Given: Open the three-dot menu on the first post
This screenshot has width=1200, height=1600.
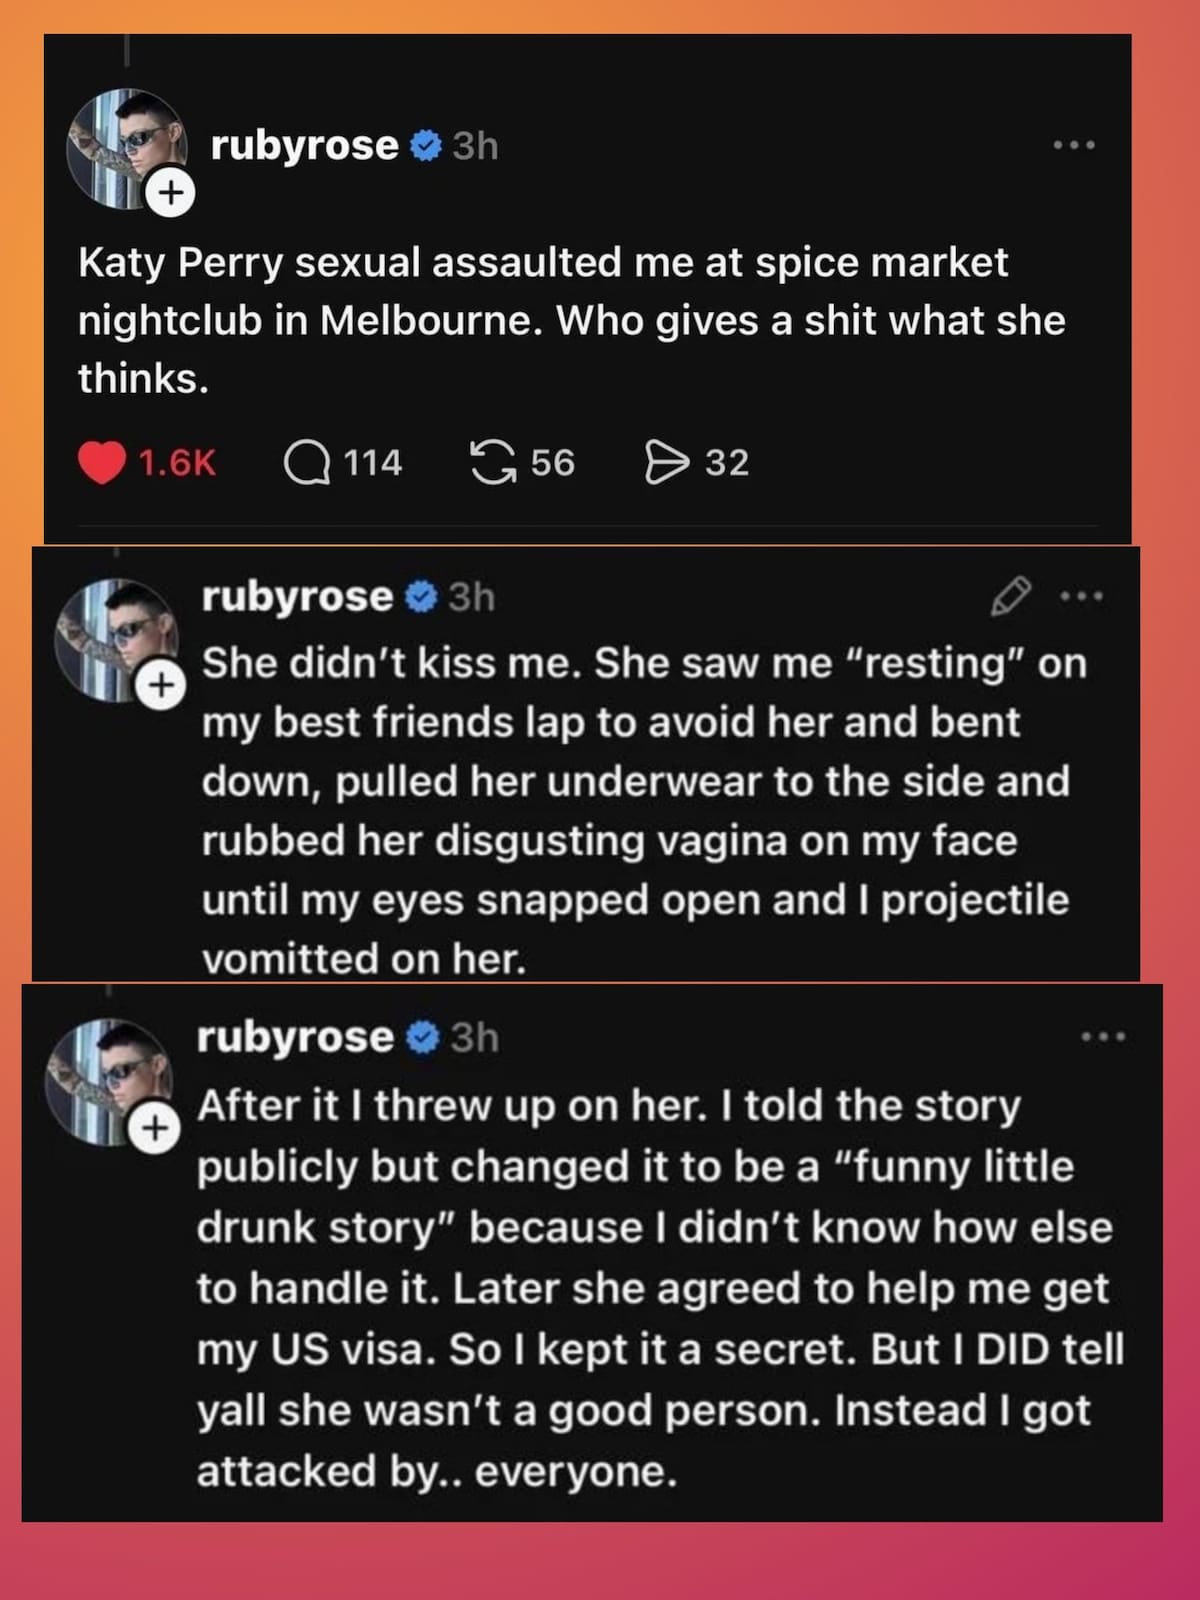Looking at the screenshot, I should (x=1076, y=145).
